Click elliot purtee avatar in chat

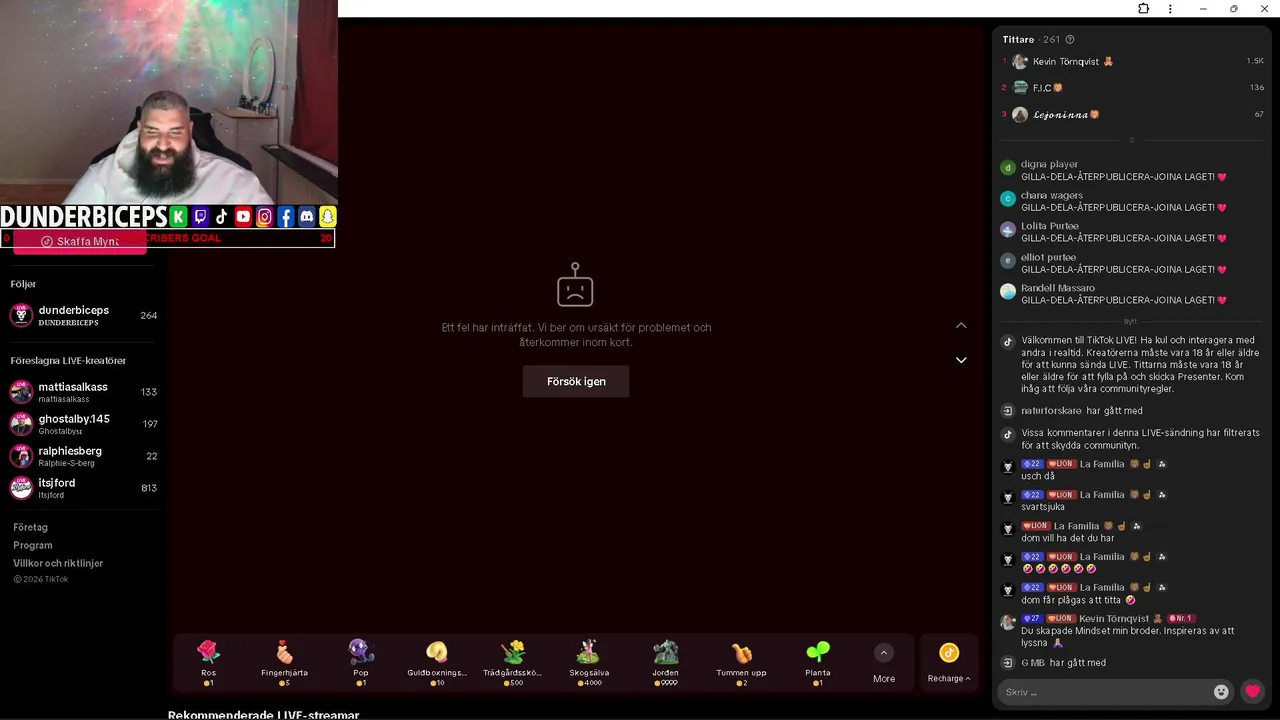click(1008, 261)
